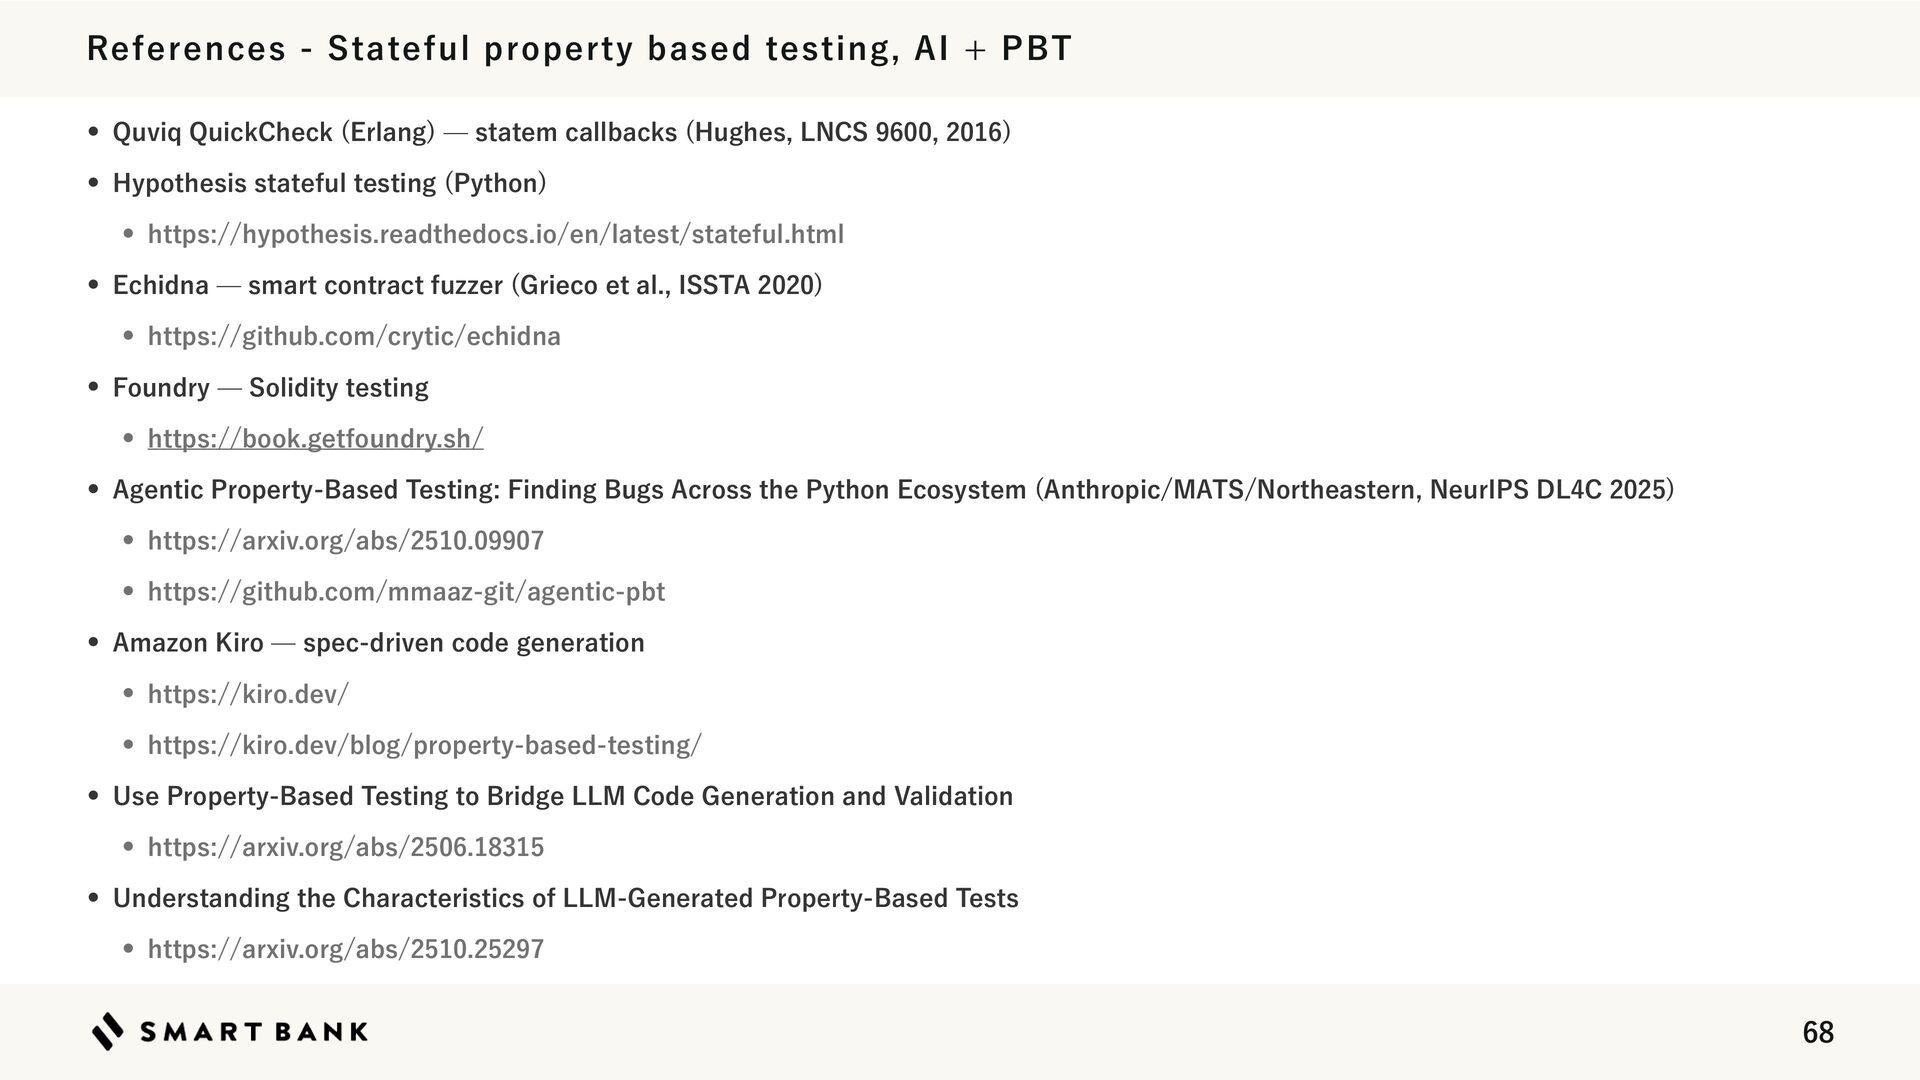The image size is (1920, 1080).
Task: Open the Echidna GitHub repository link
Action: 354,336
